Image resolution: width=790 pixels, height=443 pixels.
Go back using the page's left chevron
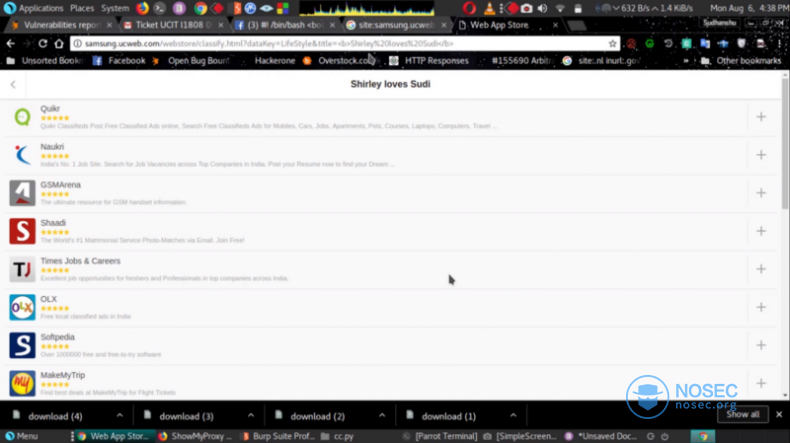point(13,84)
